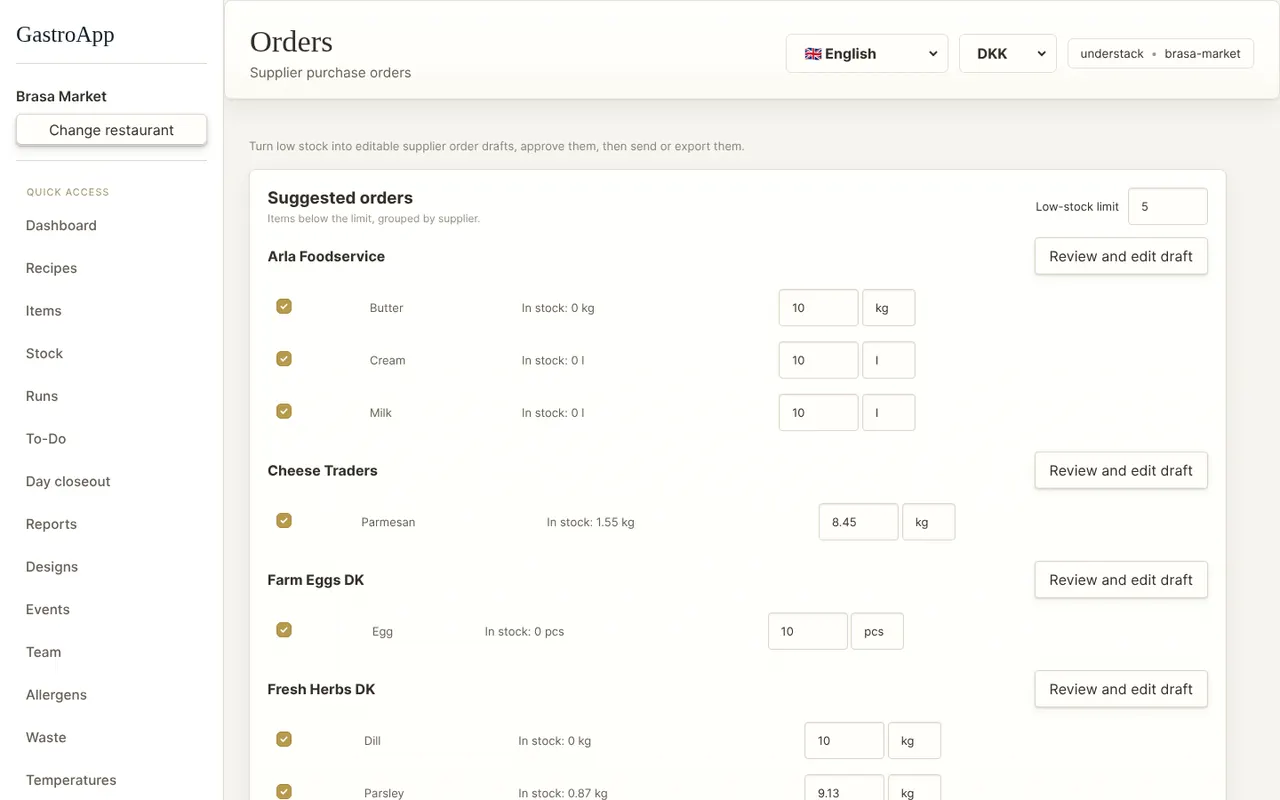Click the 'In stock: 1.55 kg' text
1280x800 pixels.
[590, 522]
